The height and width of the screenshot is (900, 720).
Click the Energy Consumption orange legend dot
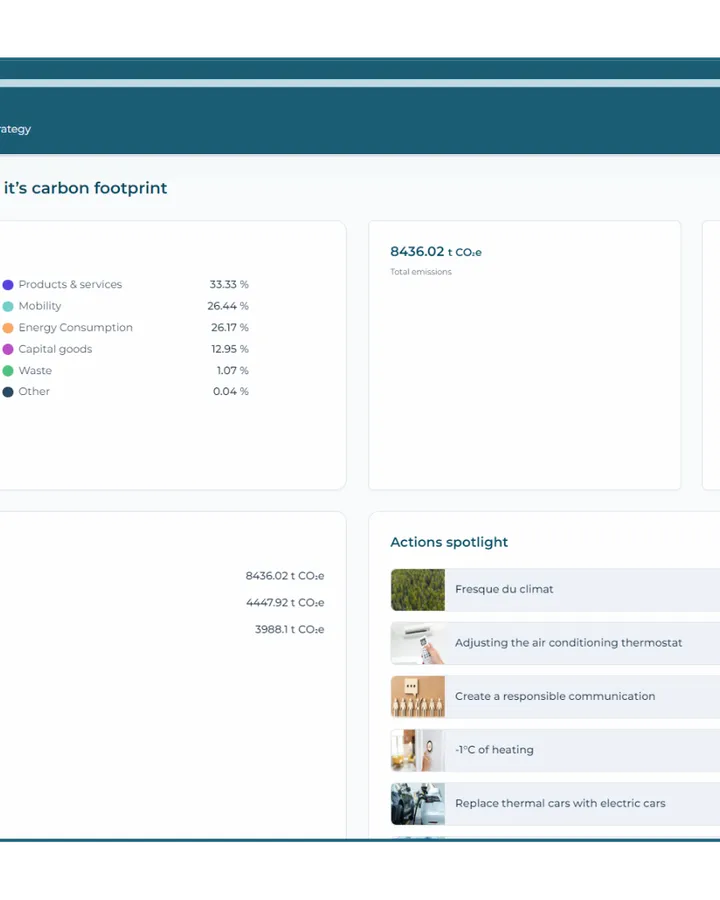[x=8, y=328]
